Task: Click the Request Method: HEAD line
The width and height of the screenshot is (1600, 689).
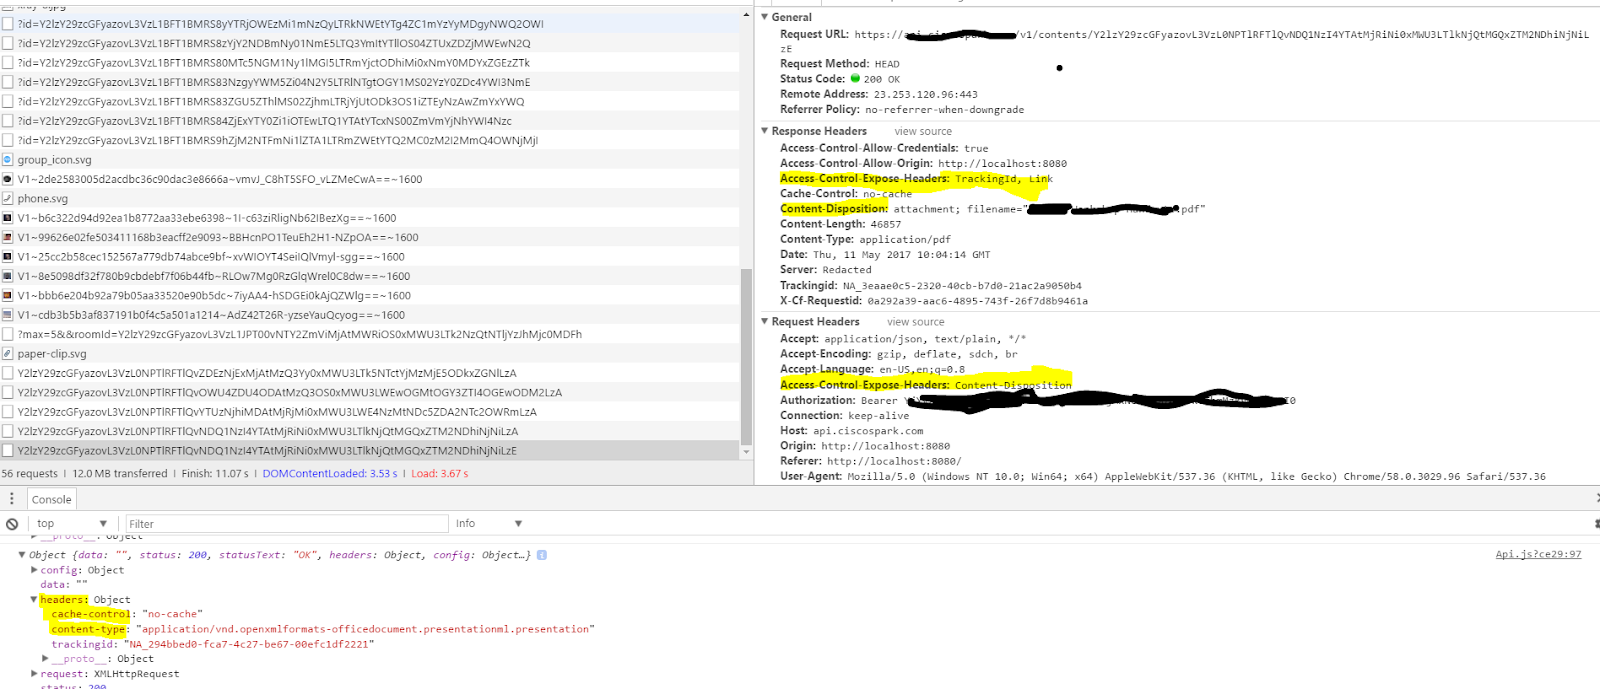Action: (x=840, y=64)
